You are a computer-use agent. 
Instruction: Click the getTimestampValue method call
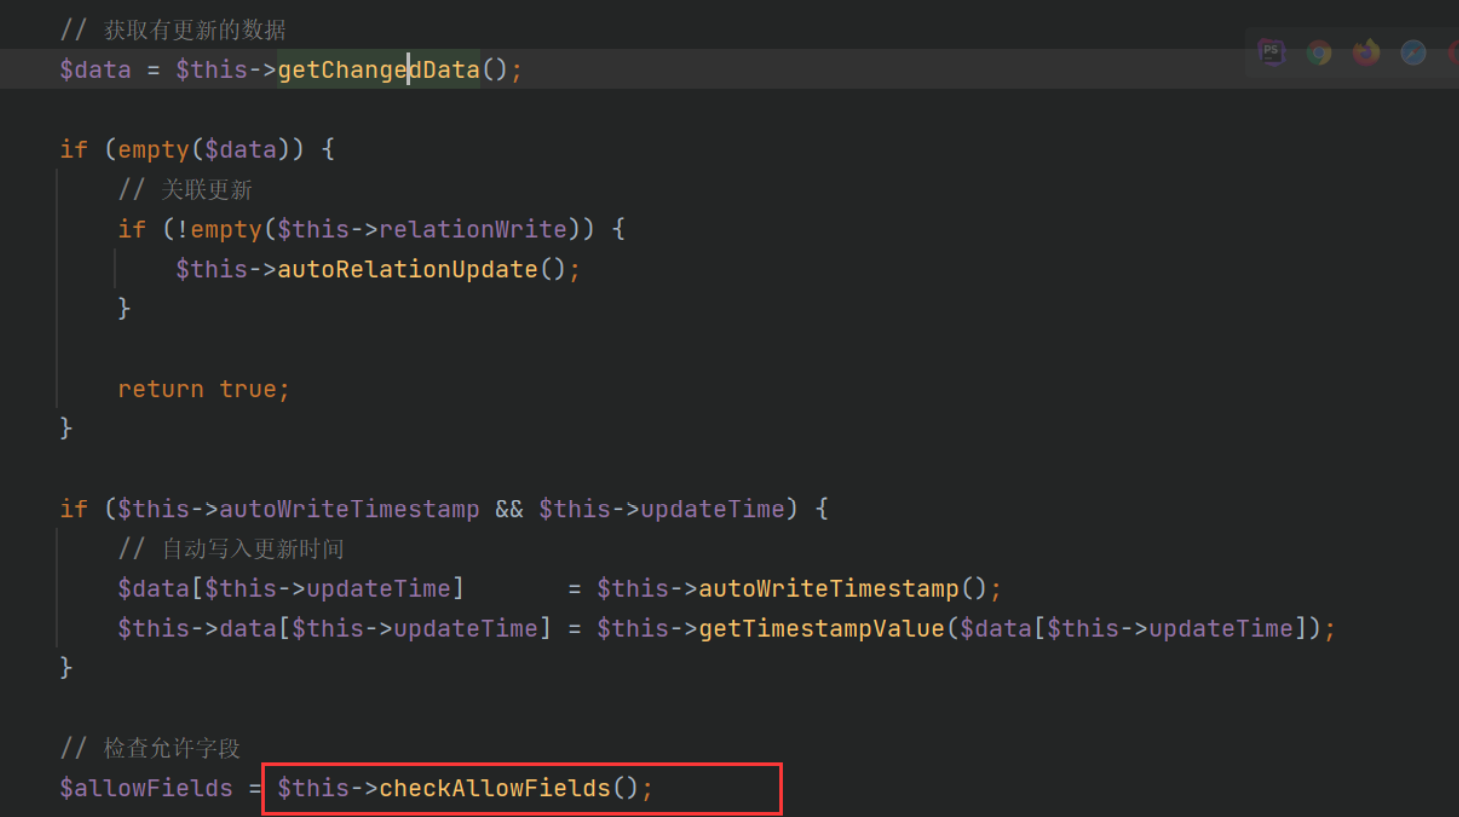(x=821, y=629)
